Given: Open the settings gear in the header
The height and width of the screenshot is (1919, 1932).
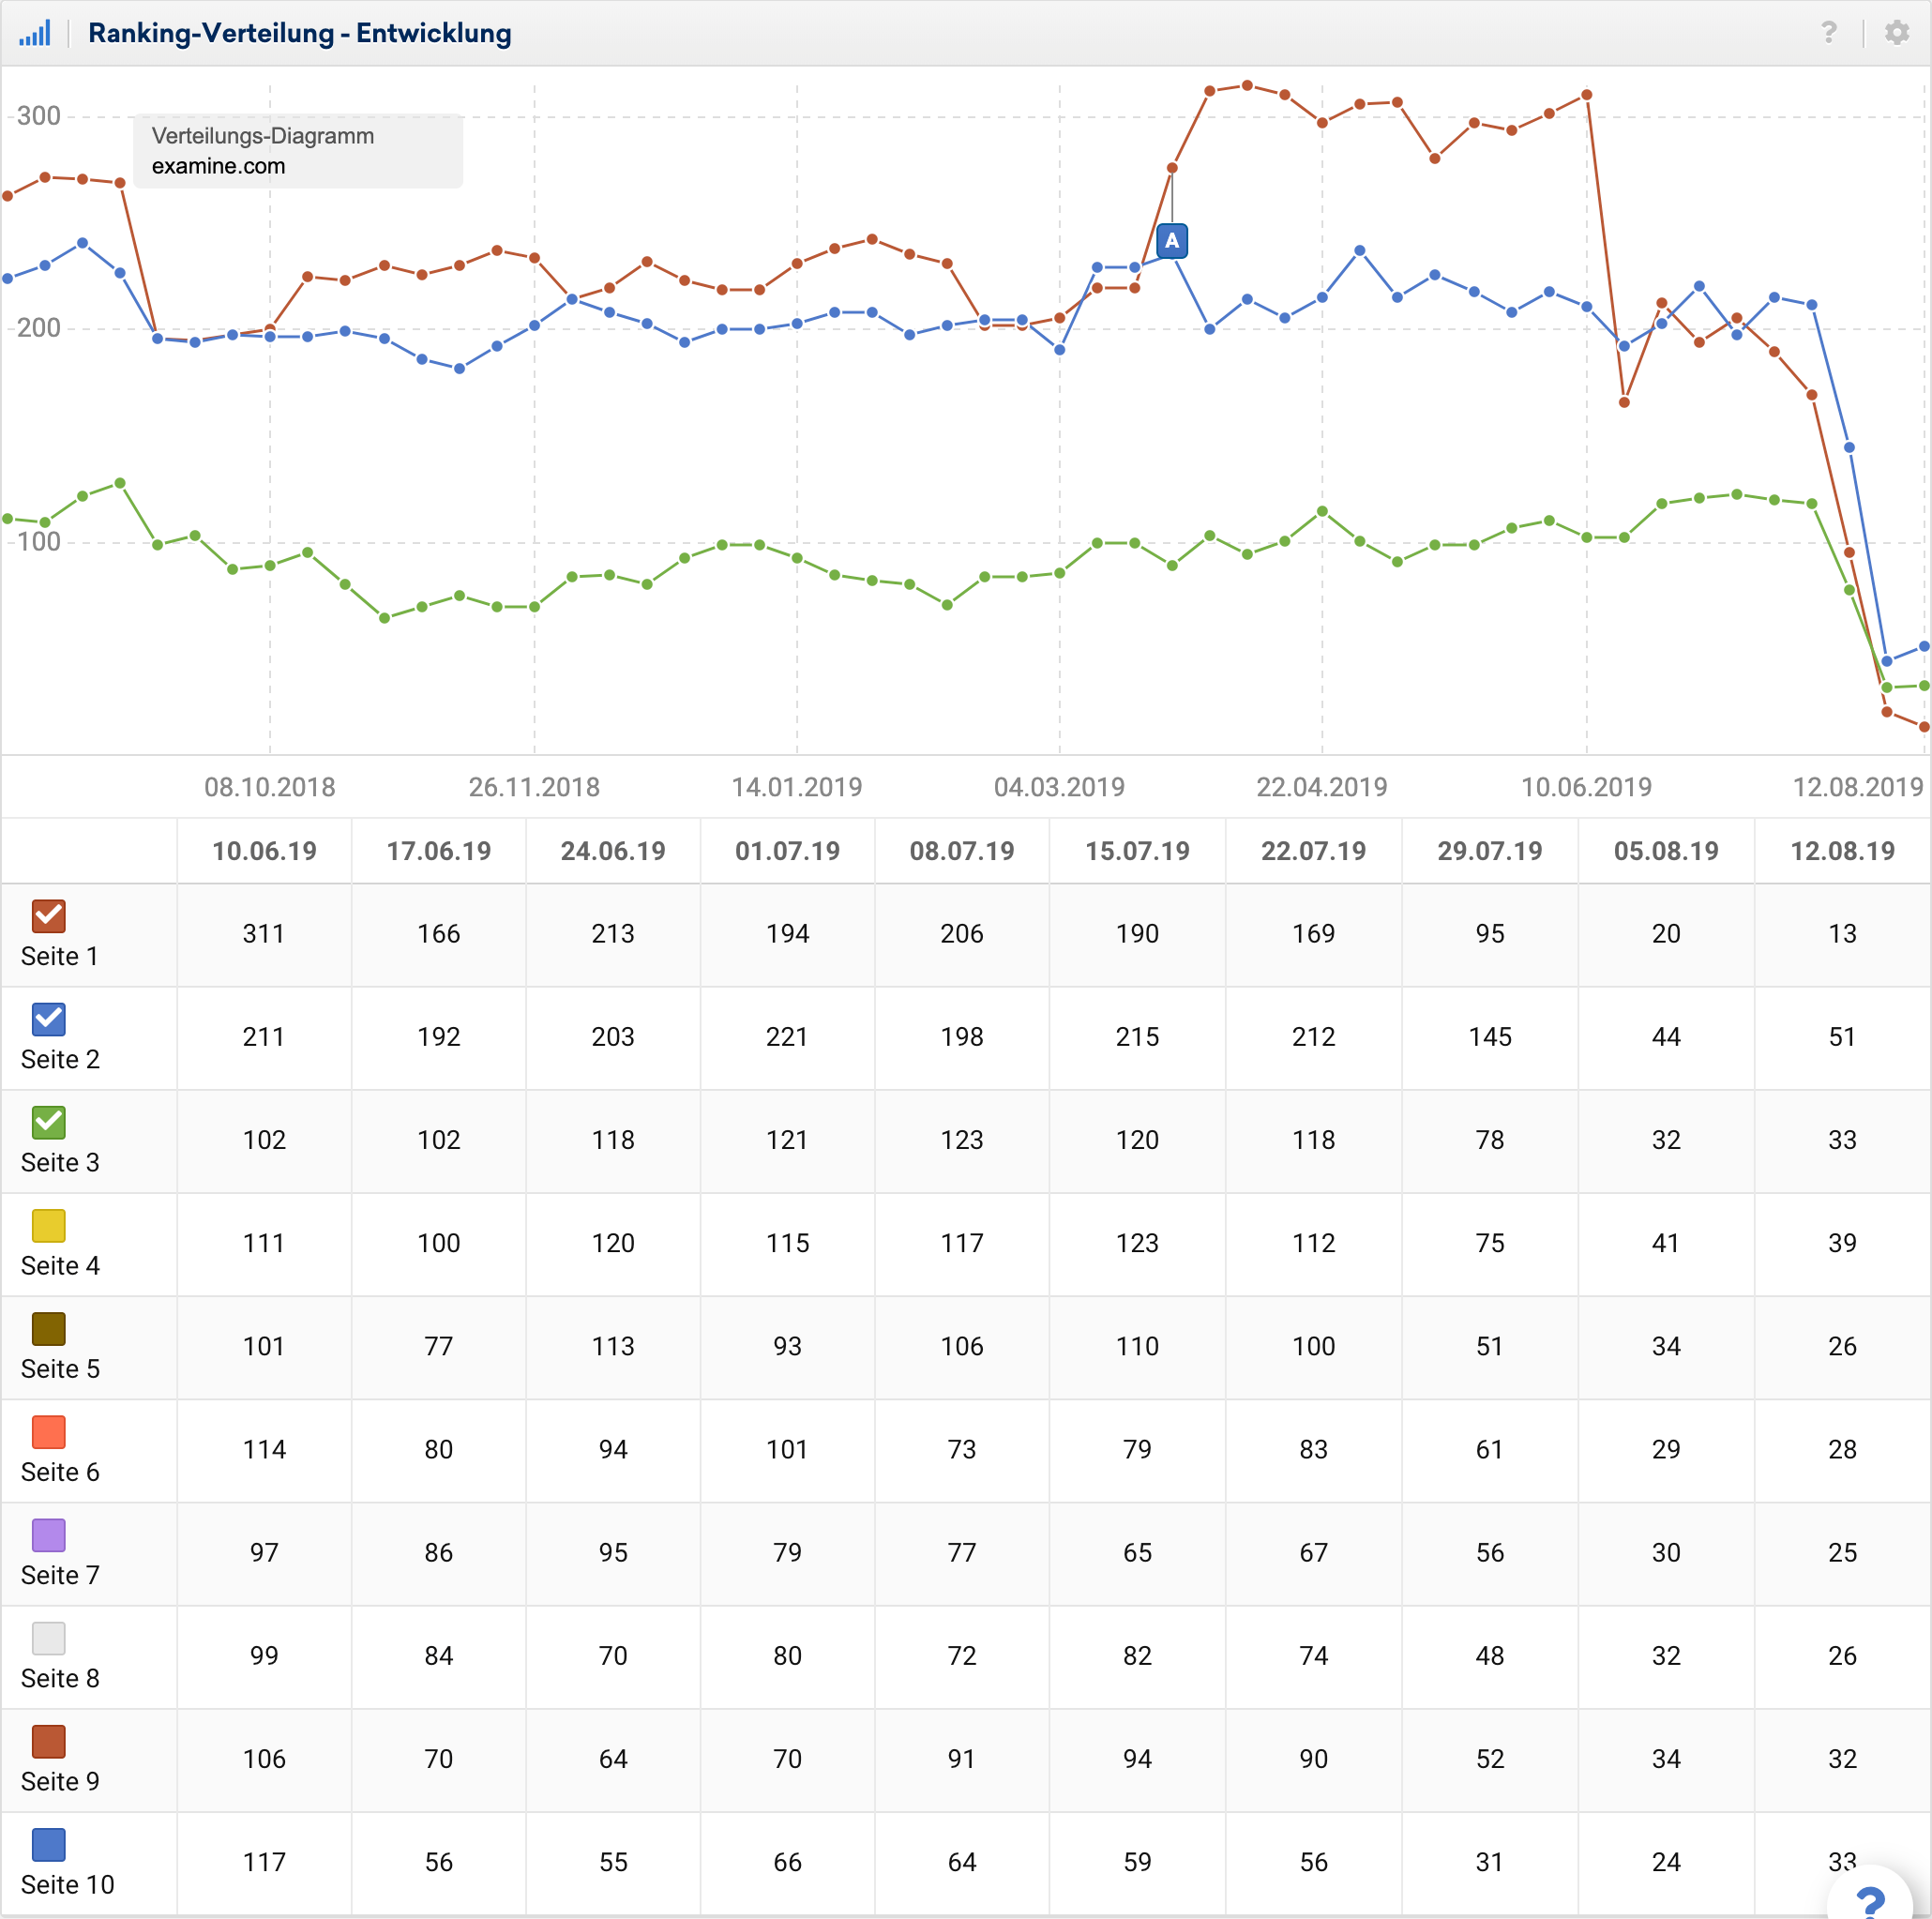Looking at the screenshot, I should click(x=1895, y=33).
